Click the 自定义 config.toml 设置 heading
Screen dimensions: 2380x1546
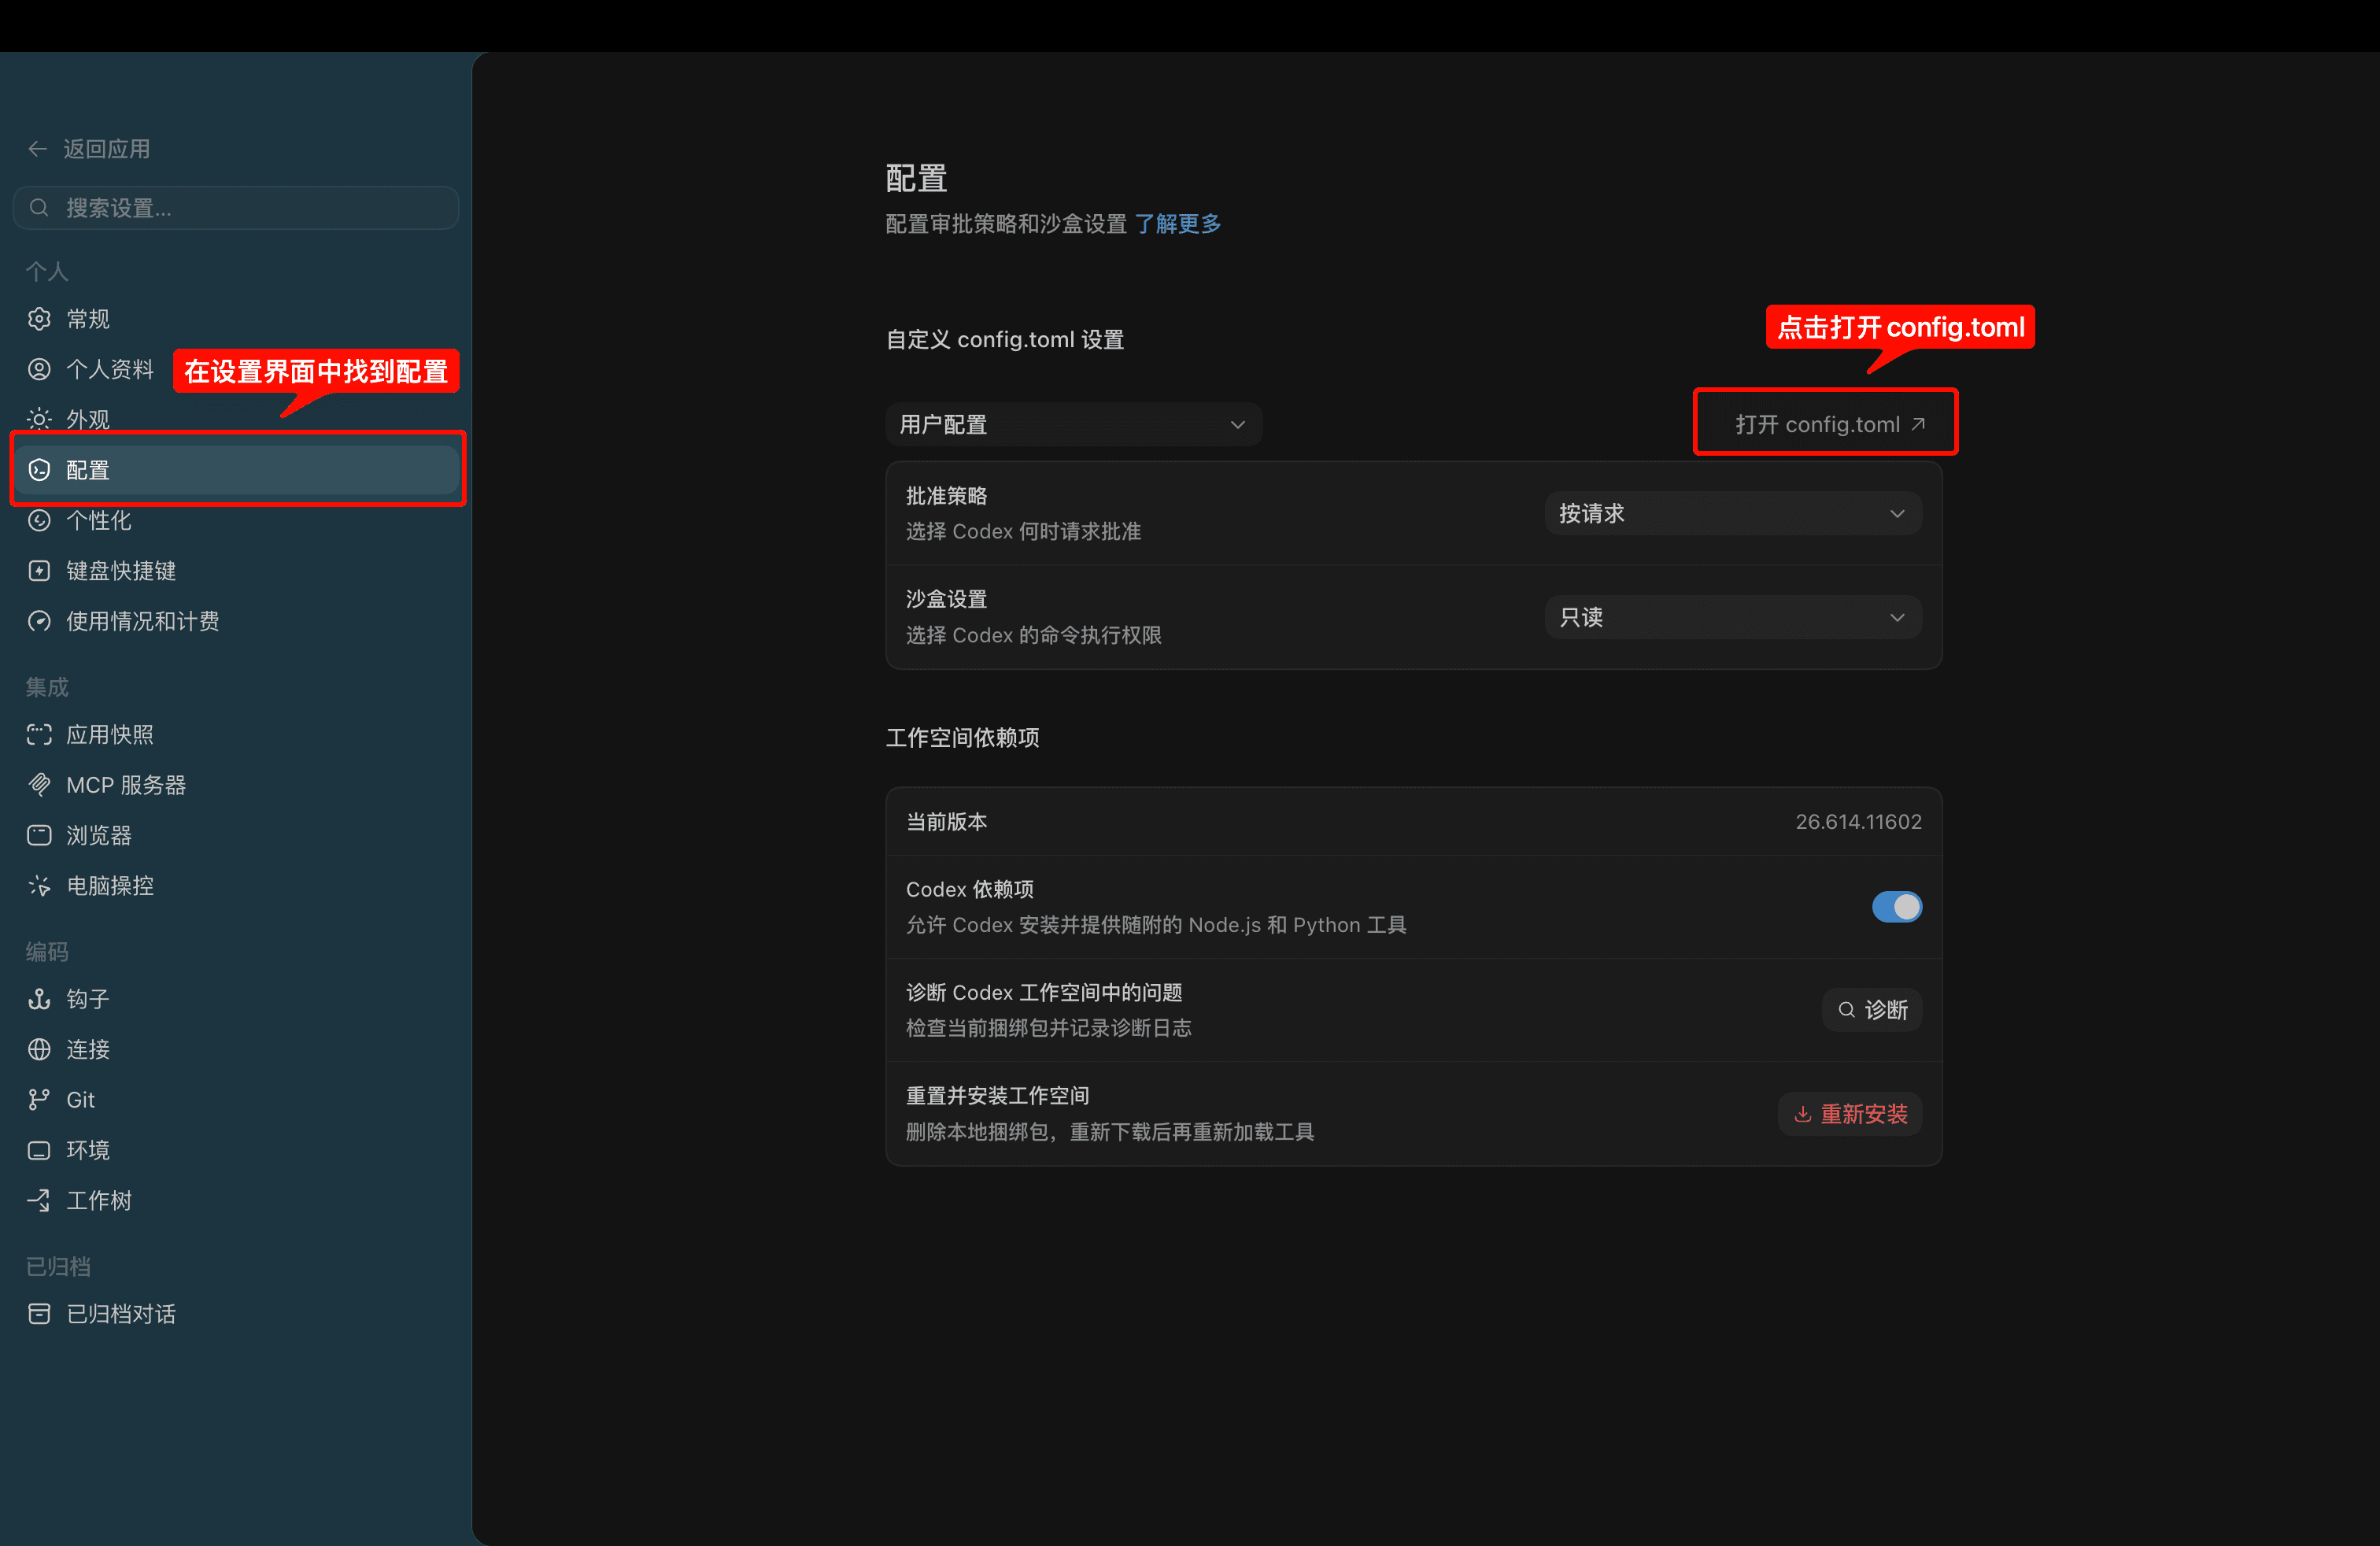click(1004, 340)
